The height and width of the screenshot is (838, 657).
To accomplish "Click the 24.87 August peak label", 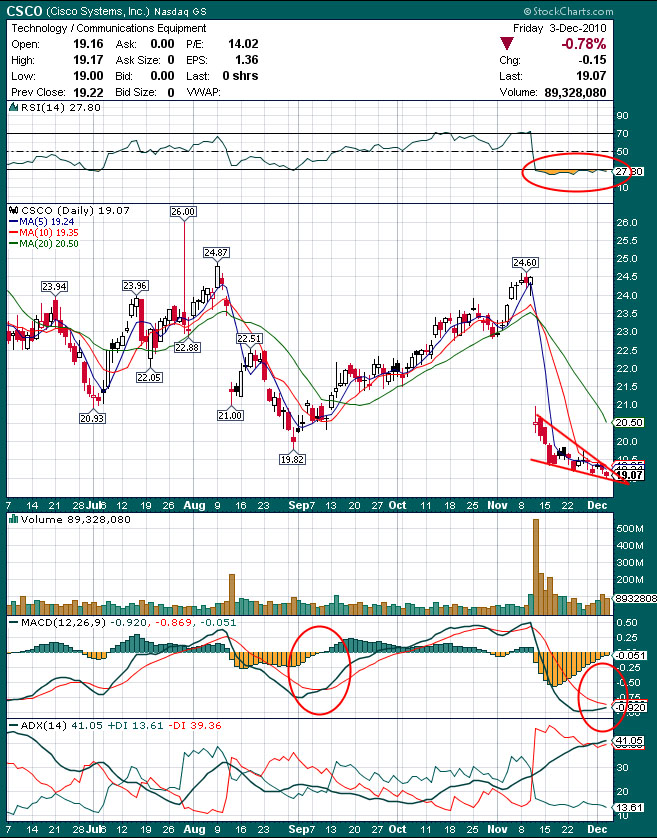I will click(x=216, y=252).
